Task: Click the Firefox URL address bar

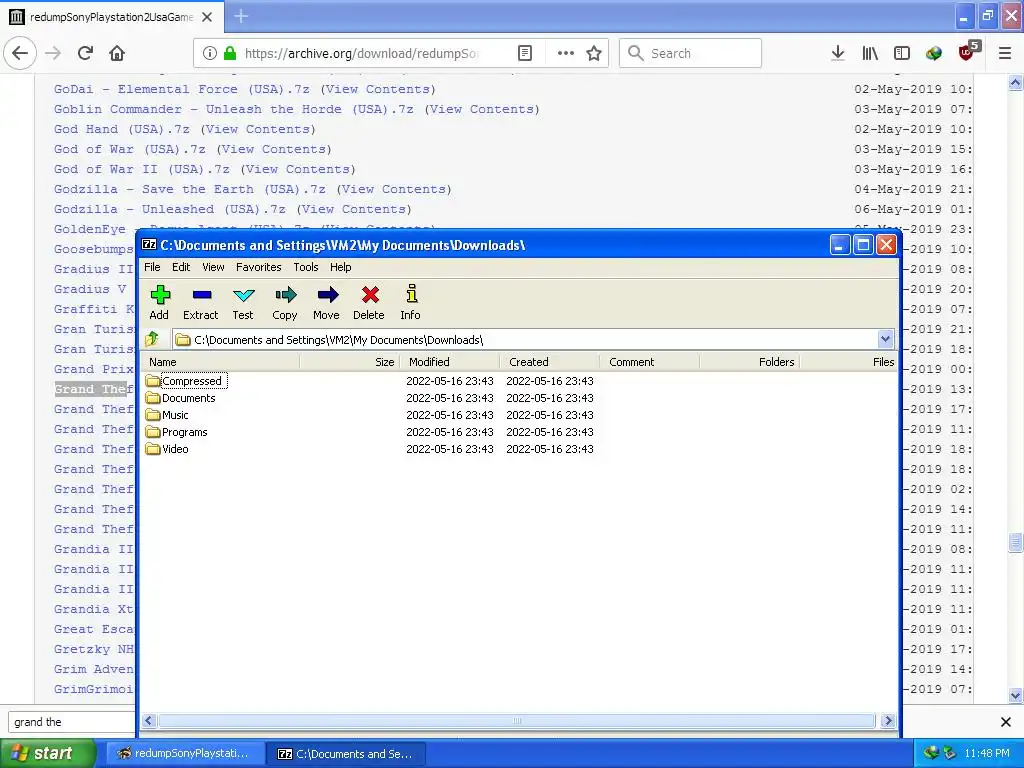Action: click(362, 53)
